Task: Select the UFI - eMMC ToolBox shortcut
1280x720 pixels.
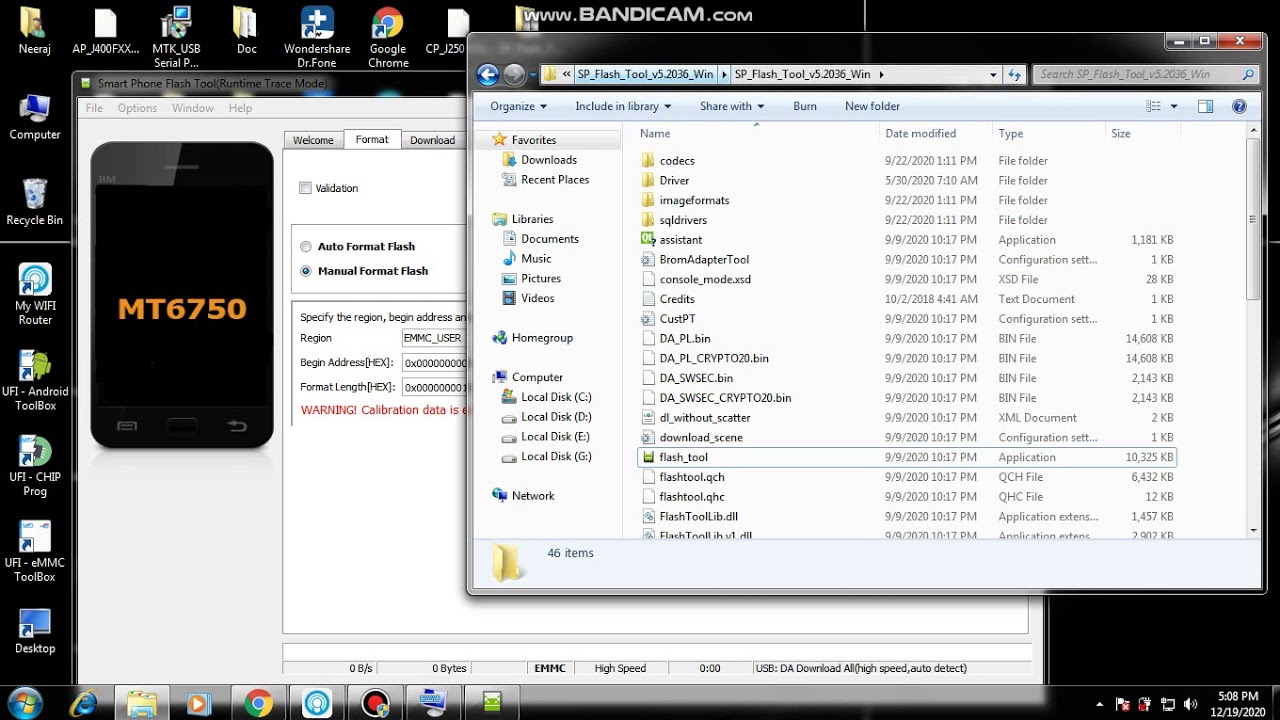Action: (x=35, y=551)
